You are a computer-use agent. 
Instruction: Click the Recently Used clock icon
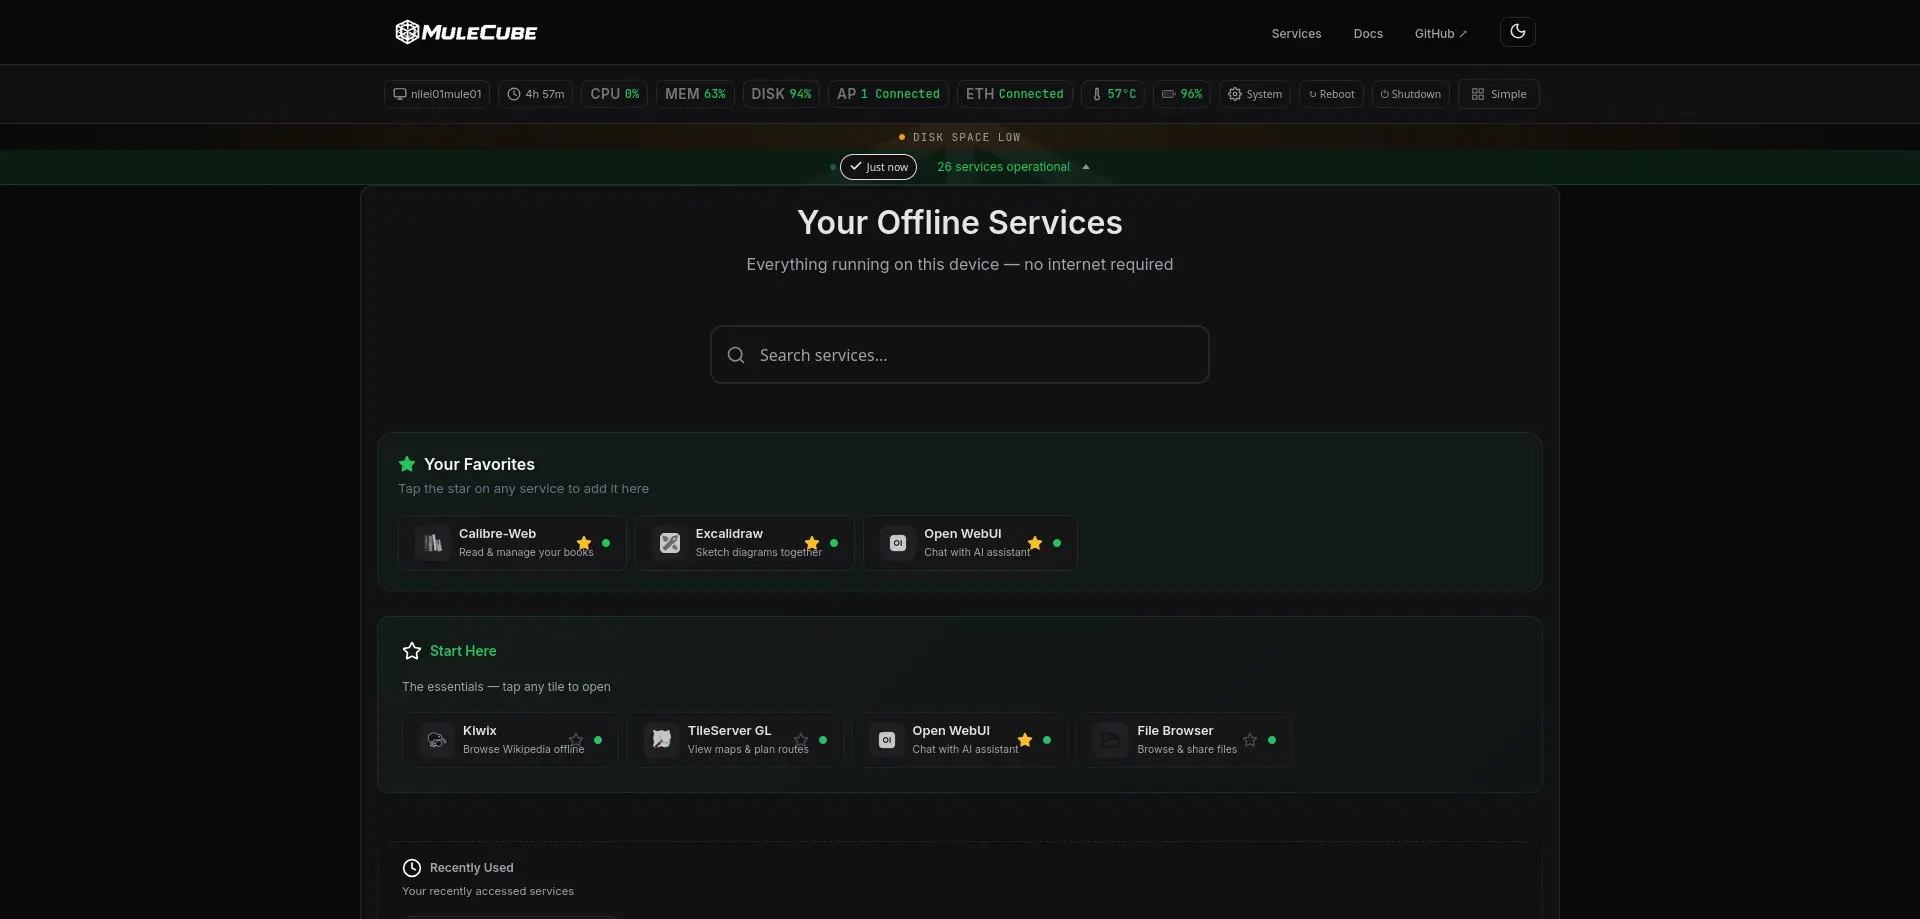point(412,868)
